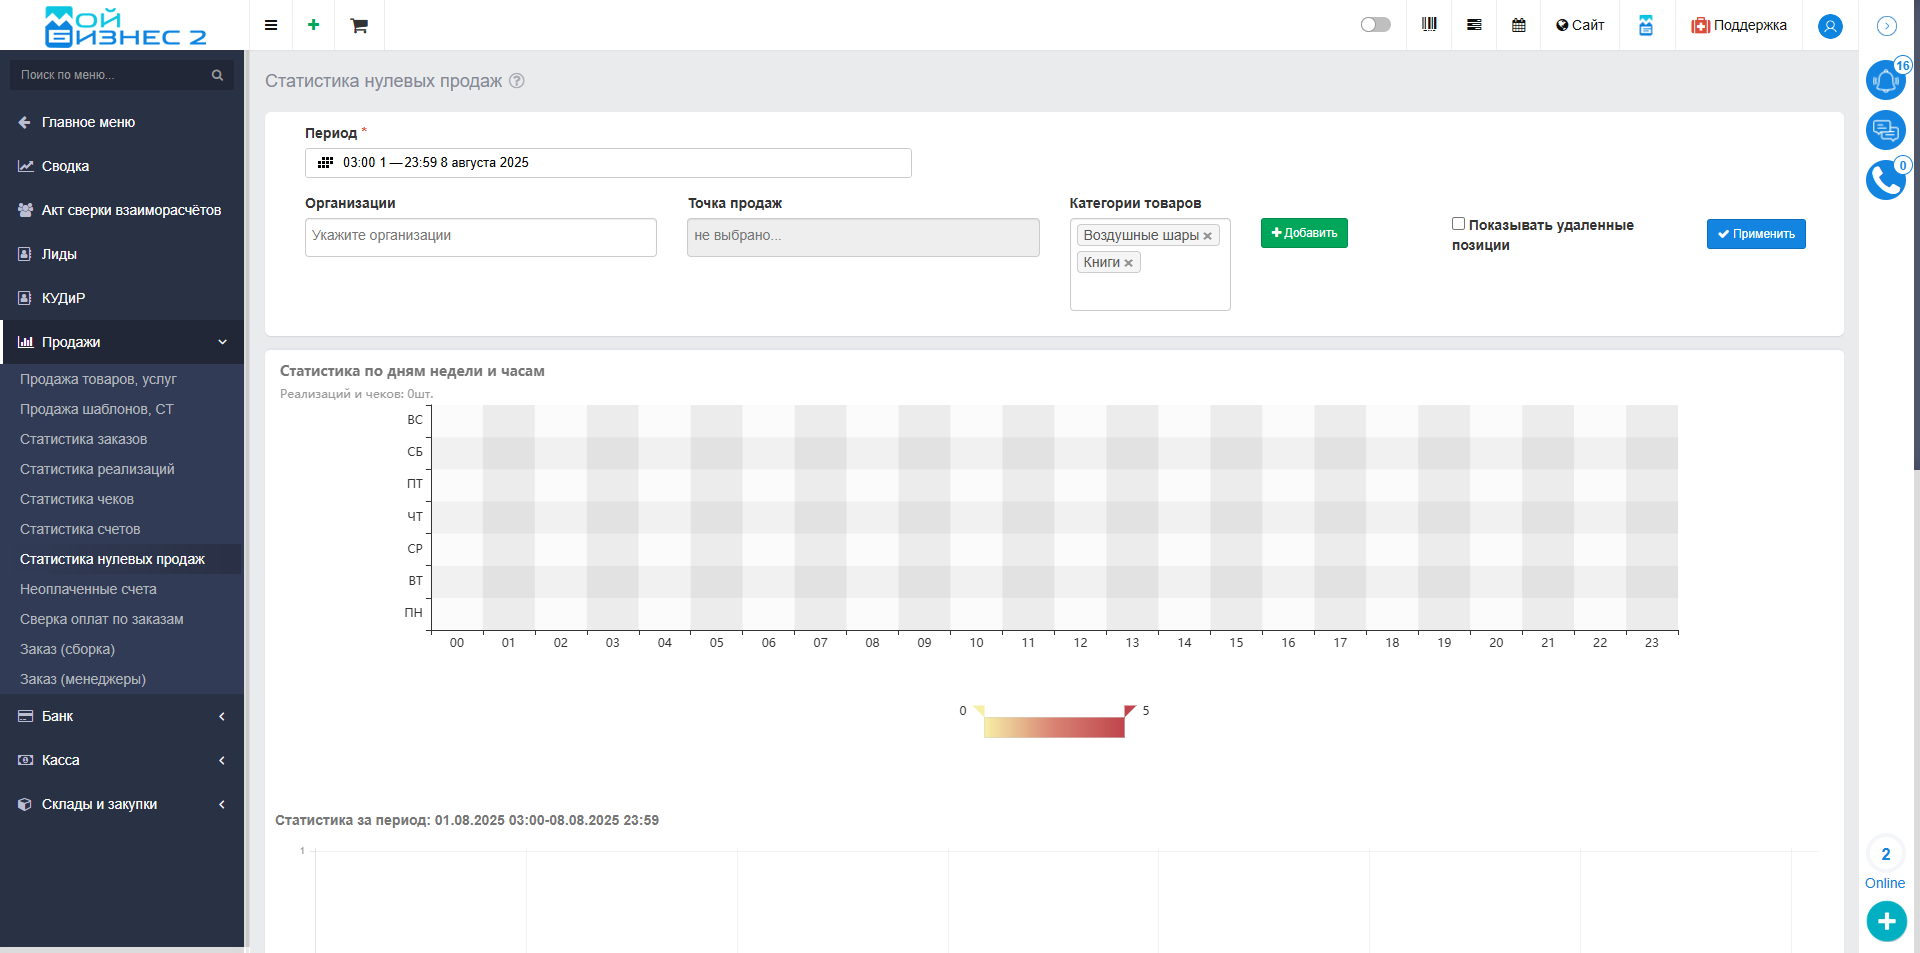Open Лиды menu item

pyautogui.click(x=122, y=254)
